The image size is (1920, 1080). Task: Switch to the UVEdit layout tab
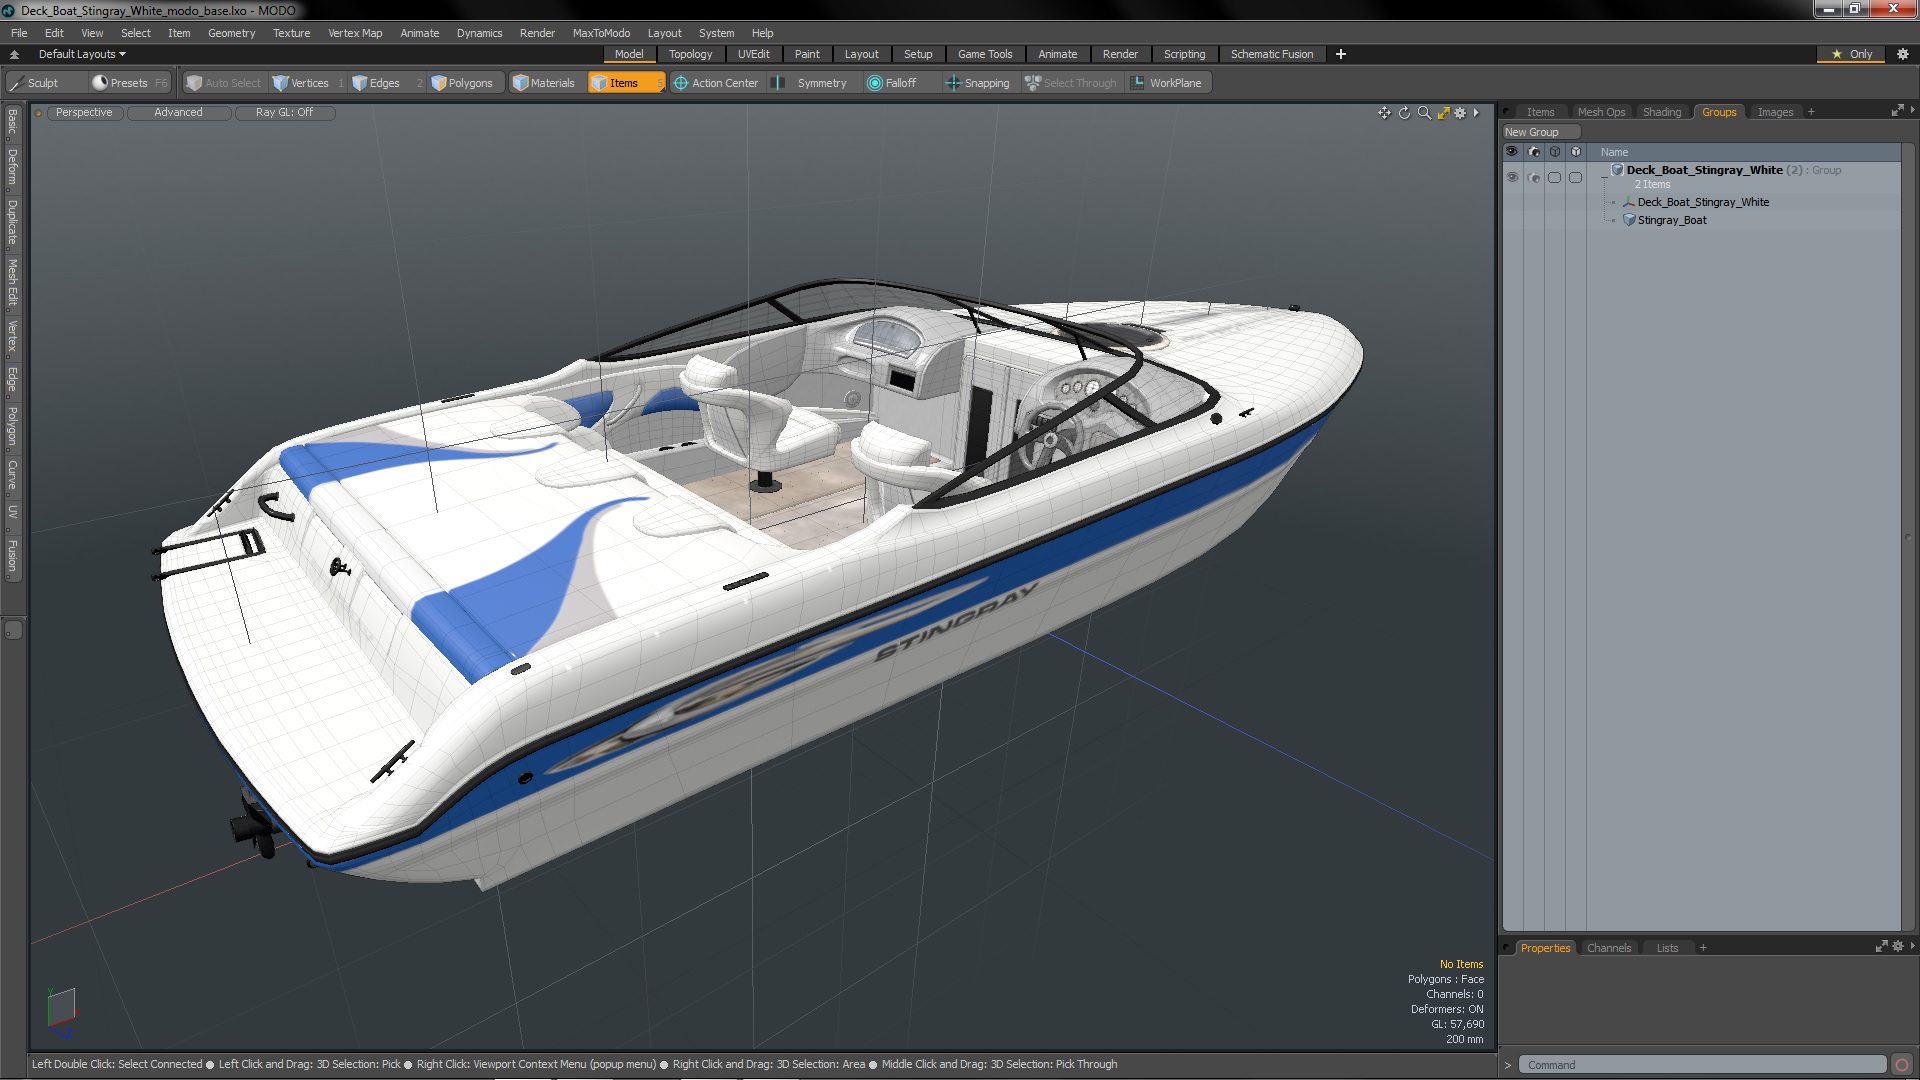point(753,54)
